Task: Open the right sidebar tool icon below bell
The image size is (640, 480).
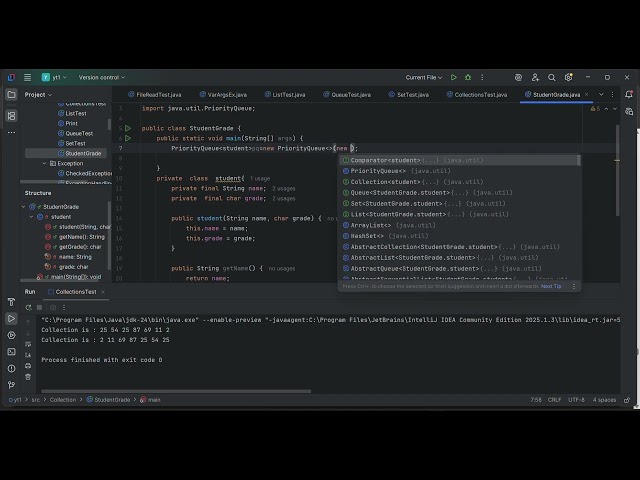Action: click(629, 111)
